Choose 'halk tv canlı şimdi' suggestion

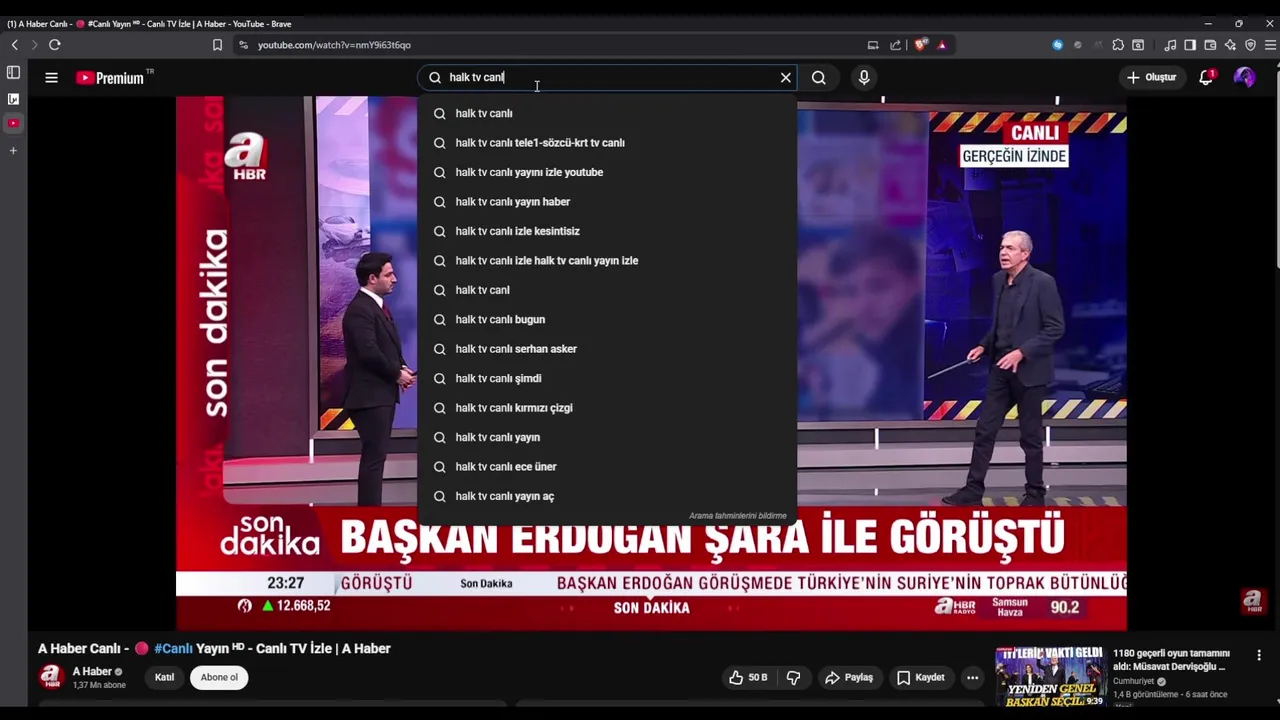607,379
